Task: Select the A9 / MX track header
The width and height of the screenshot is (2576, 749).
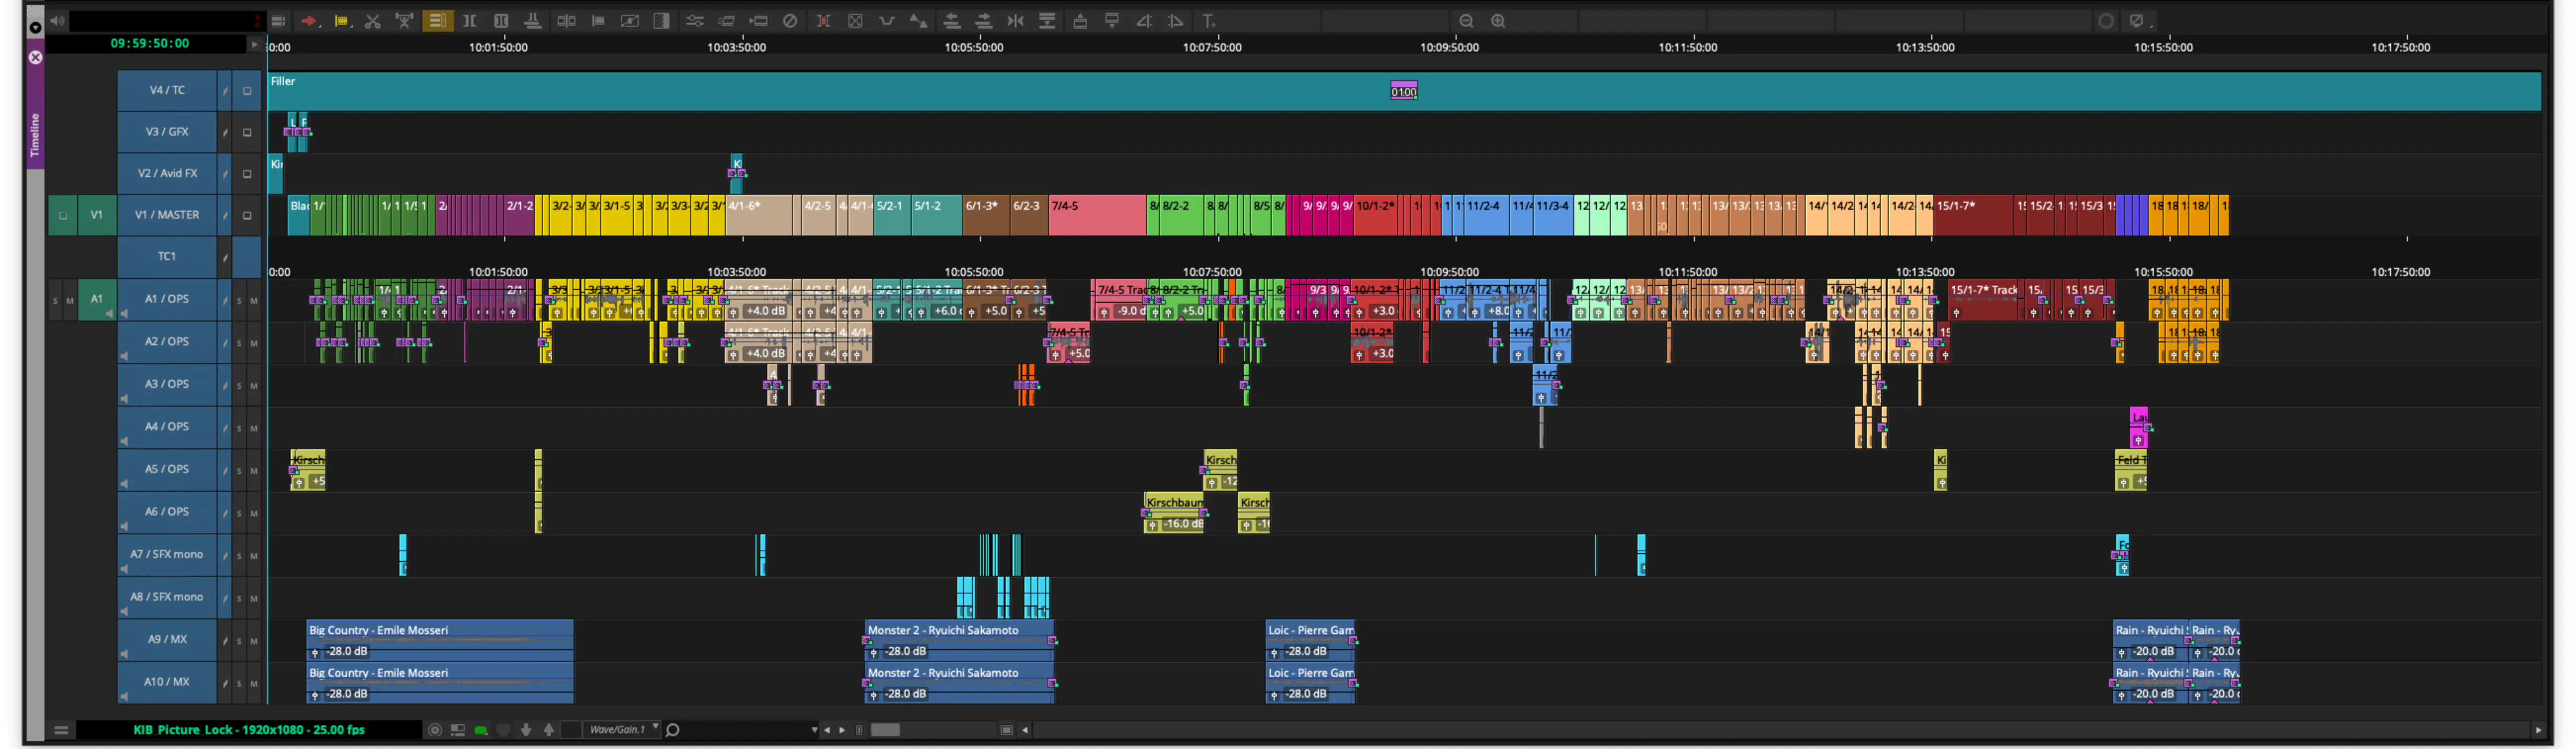Action: coord(166,640)
